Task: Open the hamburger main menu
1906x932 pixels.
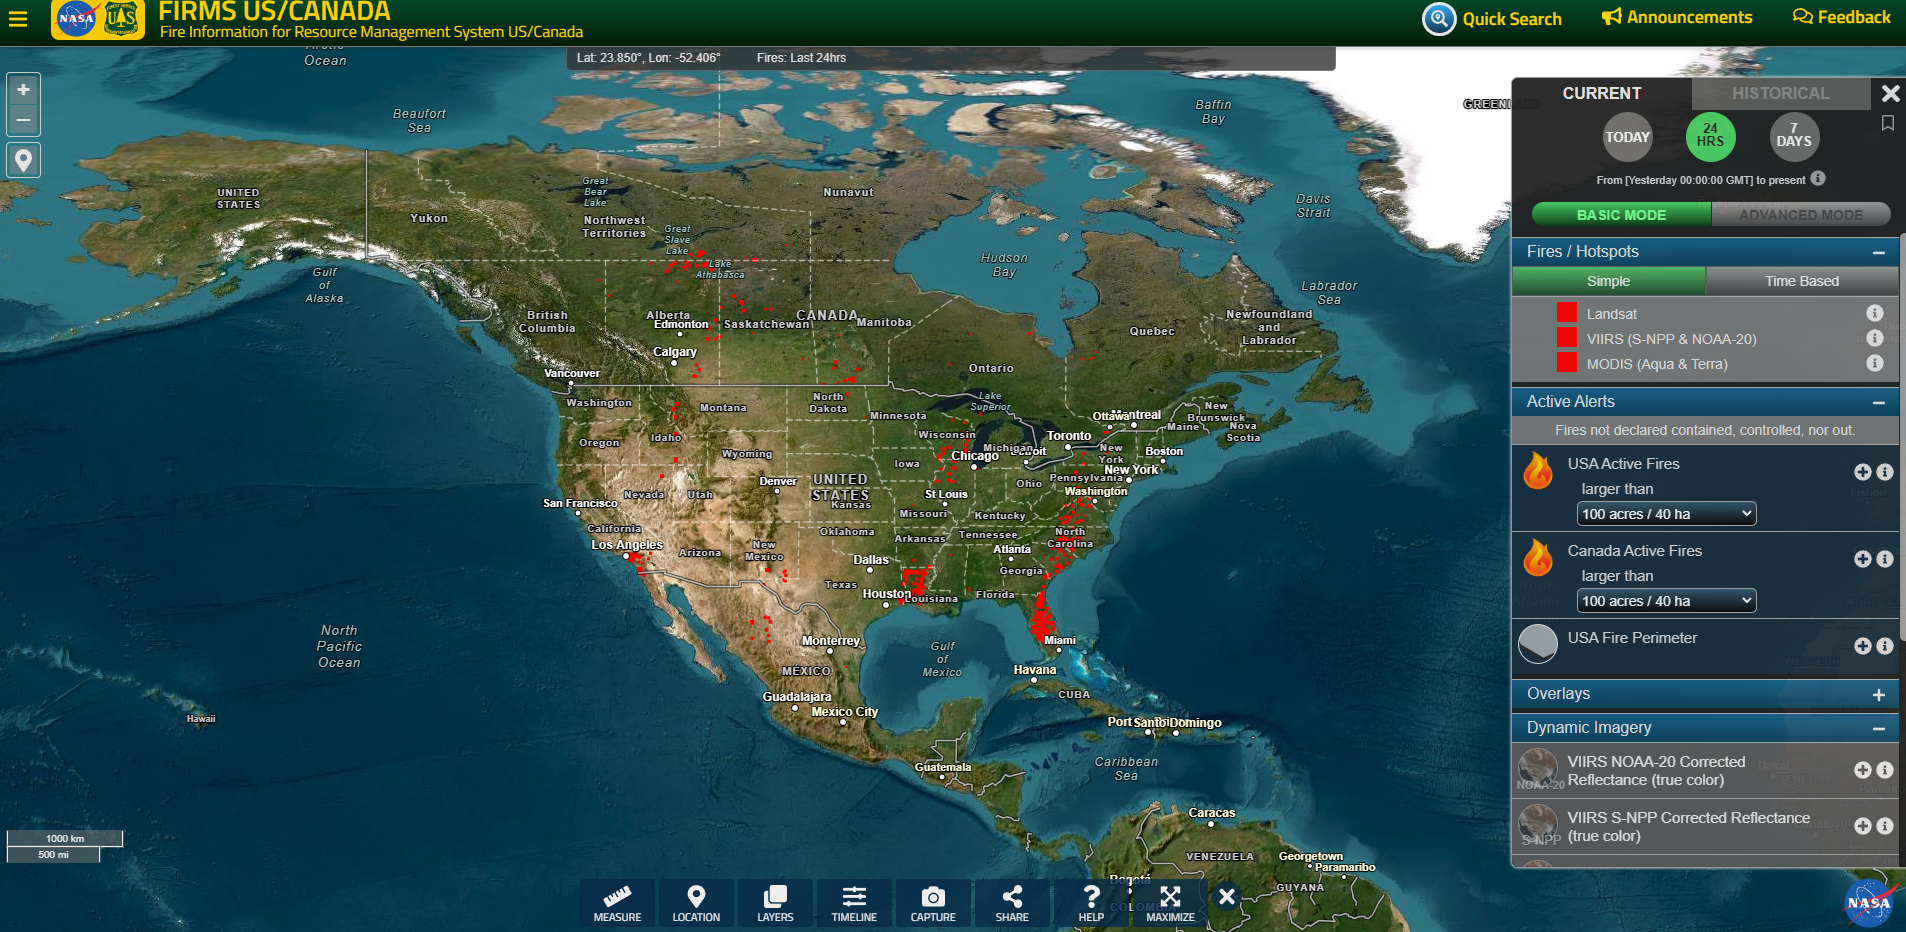Action: pos(18,18)
